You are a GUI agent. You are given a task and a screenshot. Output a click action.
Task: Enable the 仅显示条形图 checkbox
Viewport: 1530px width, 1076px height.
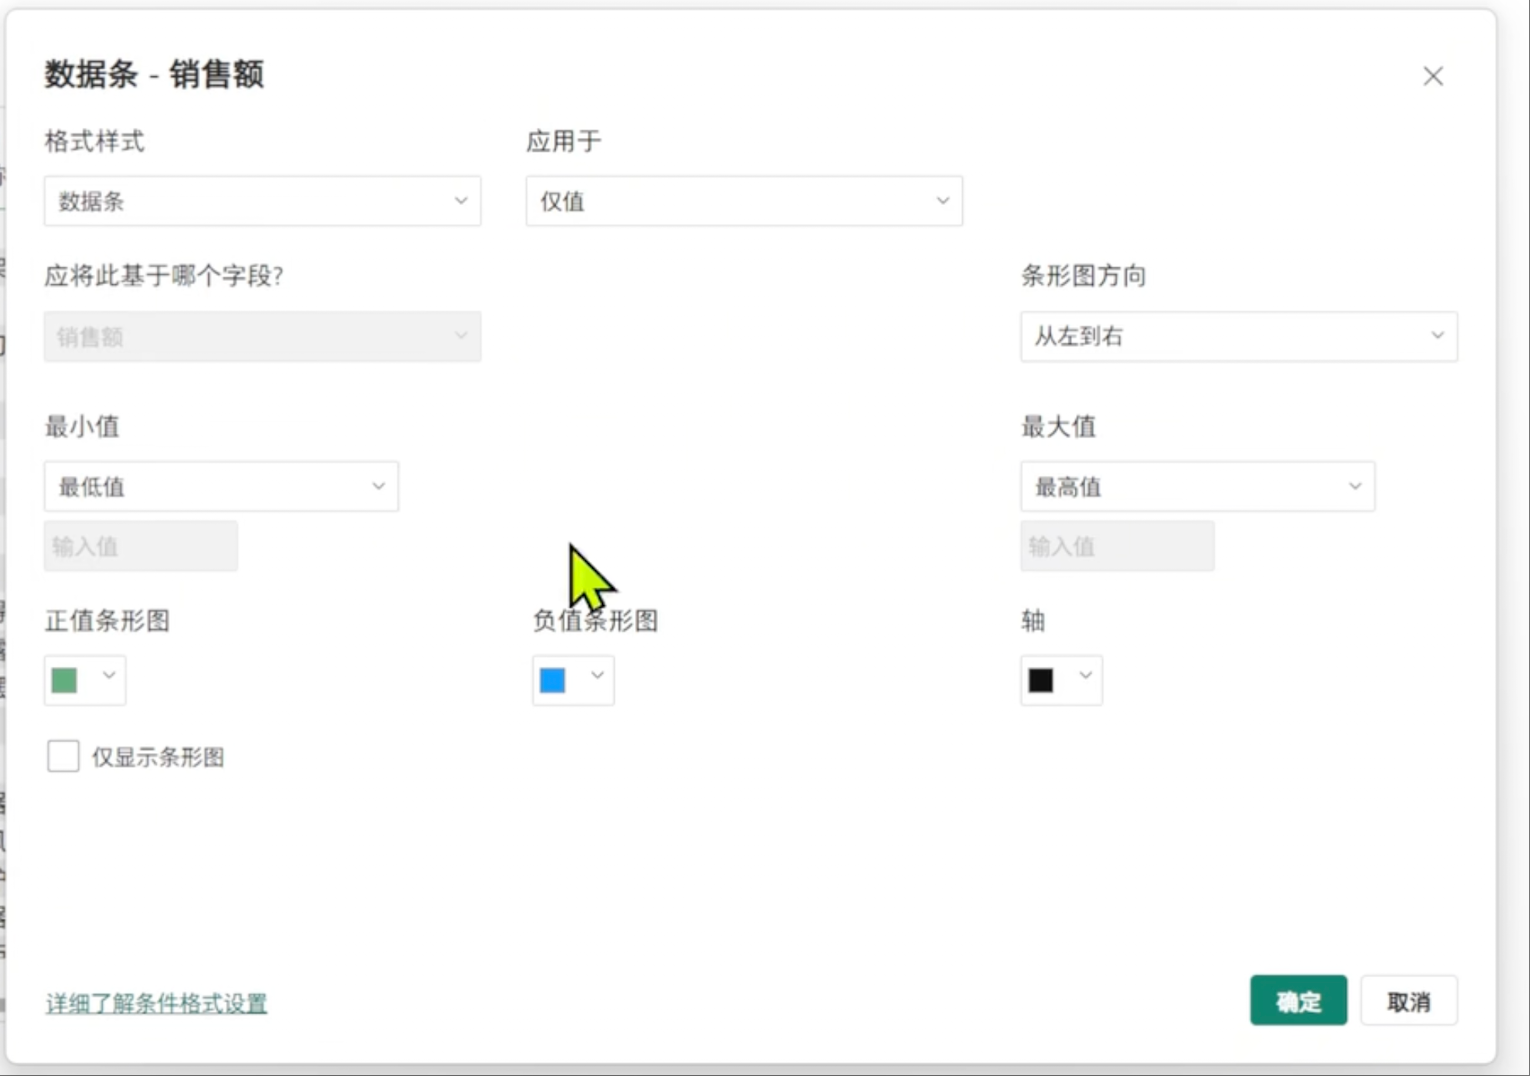point(63,757)
